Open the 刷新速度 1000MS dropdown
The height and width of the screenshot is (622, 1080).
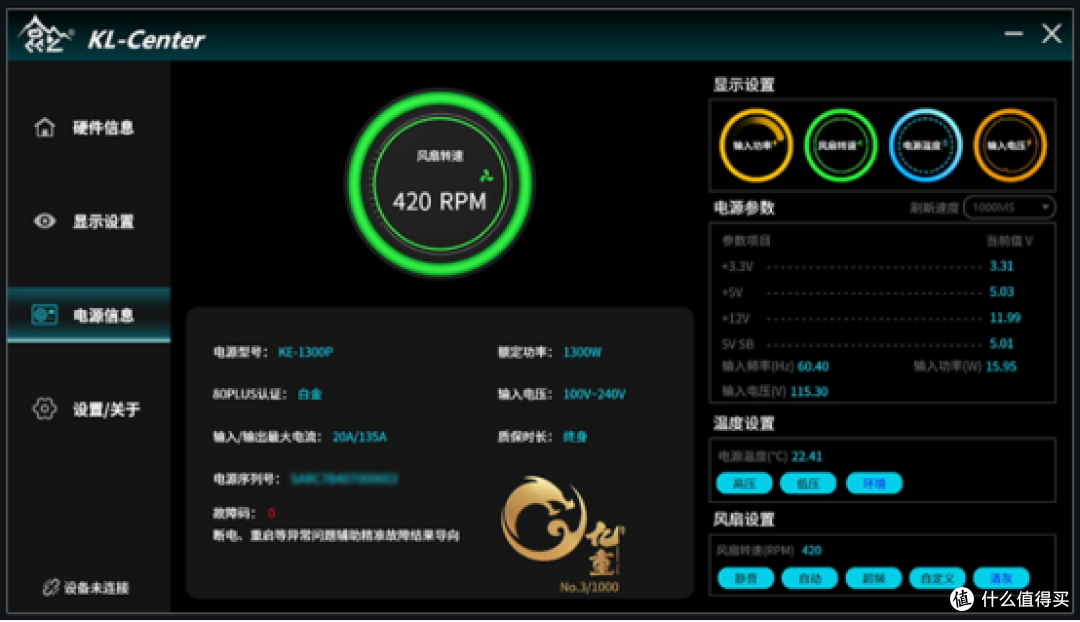click(1009, 207)
